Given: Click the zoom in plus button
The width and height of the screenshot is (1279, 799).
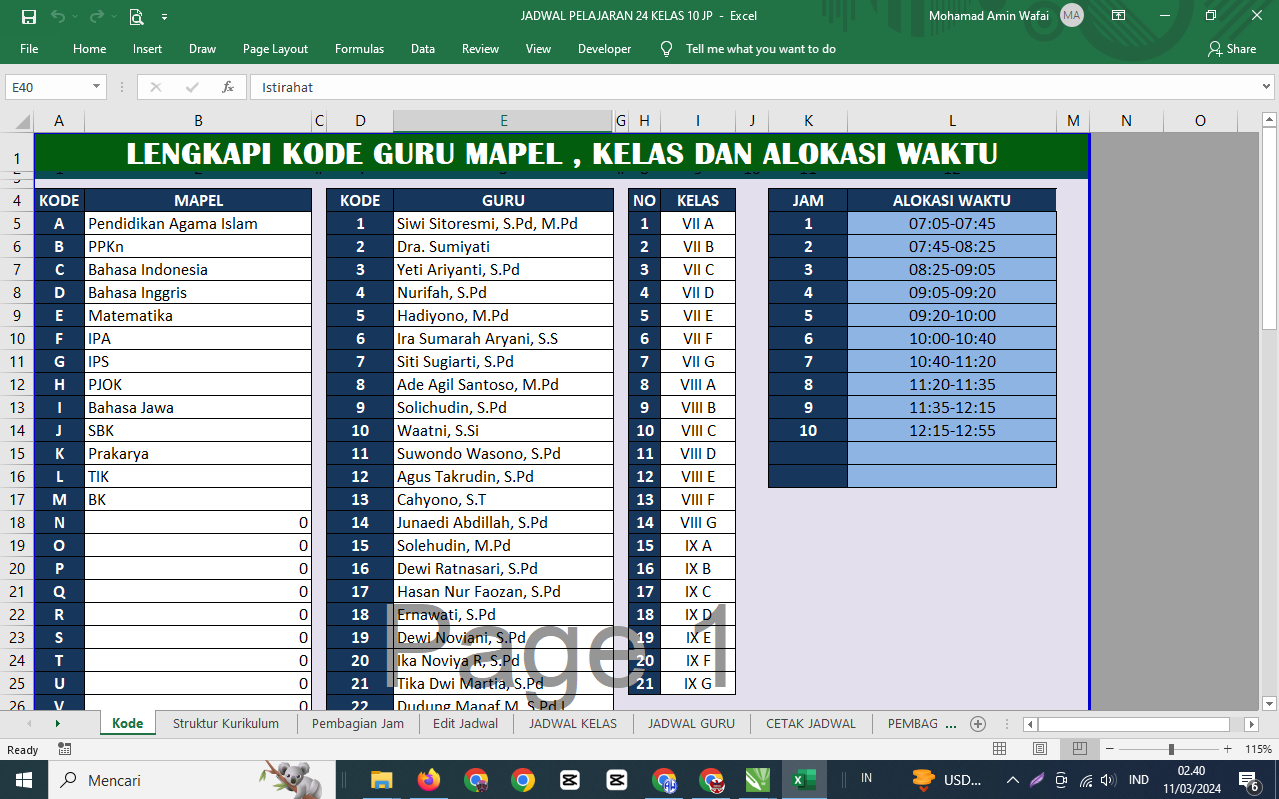Looking at the screenshot, I should point(1227,749).
